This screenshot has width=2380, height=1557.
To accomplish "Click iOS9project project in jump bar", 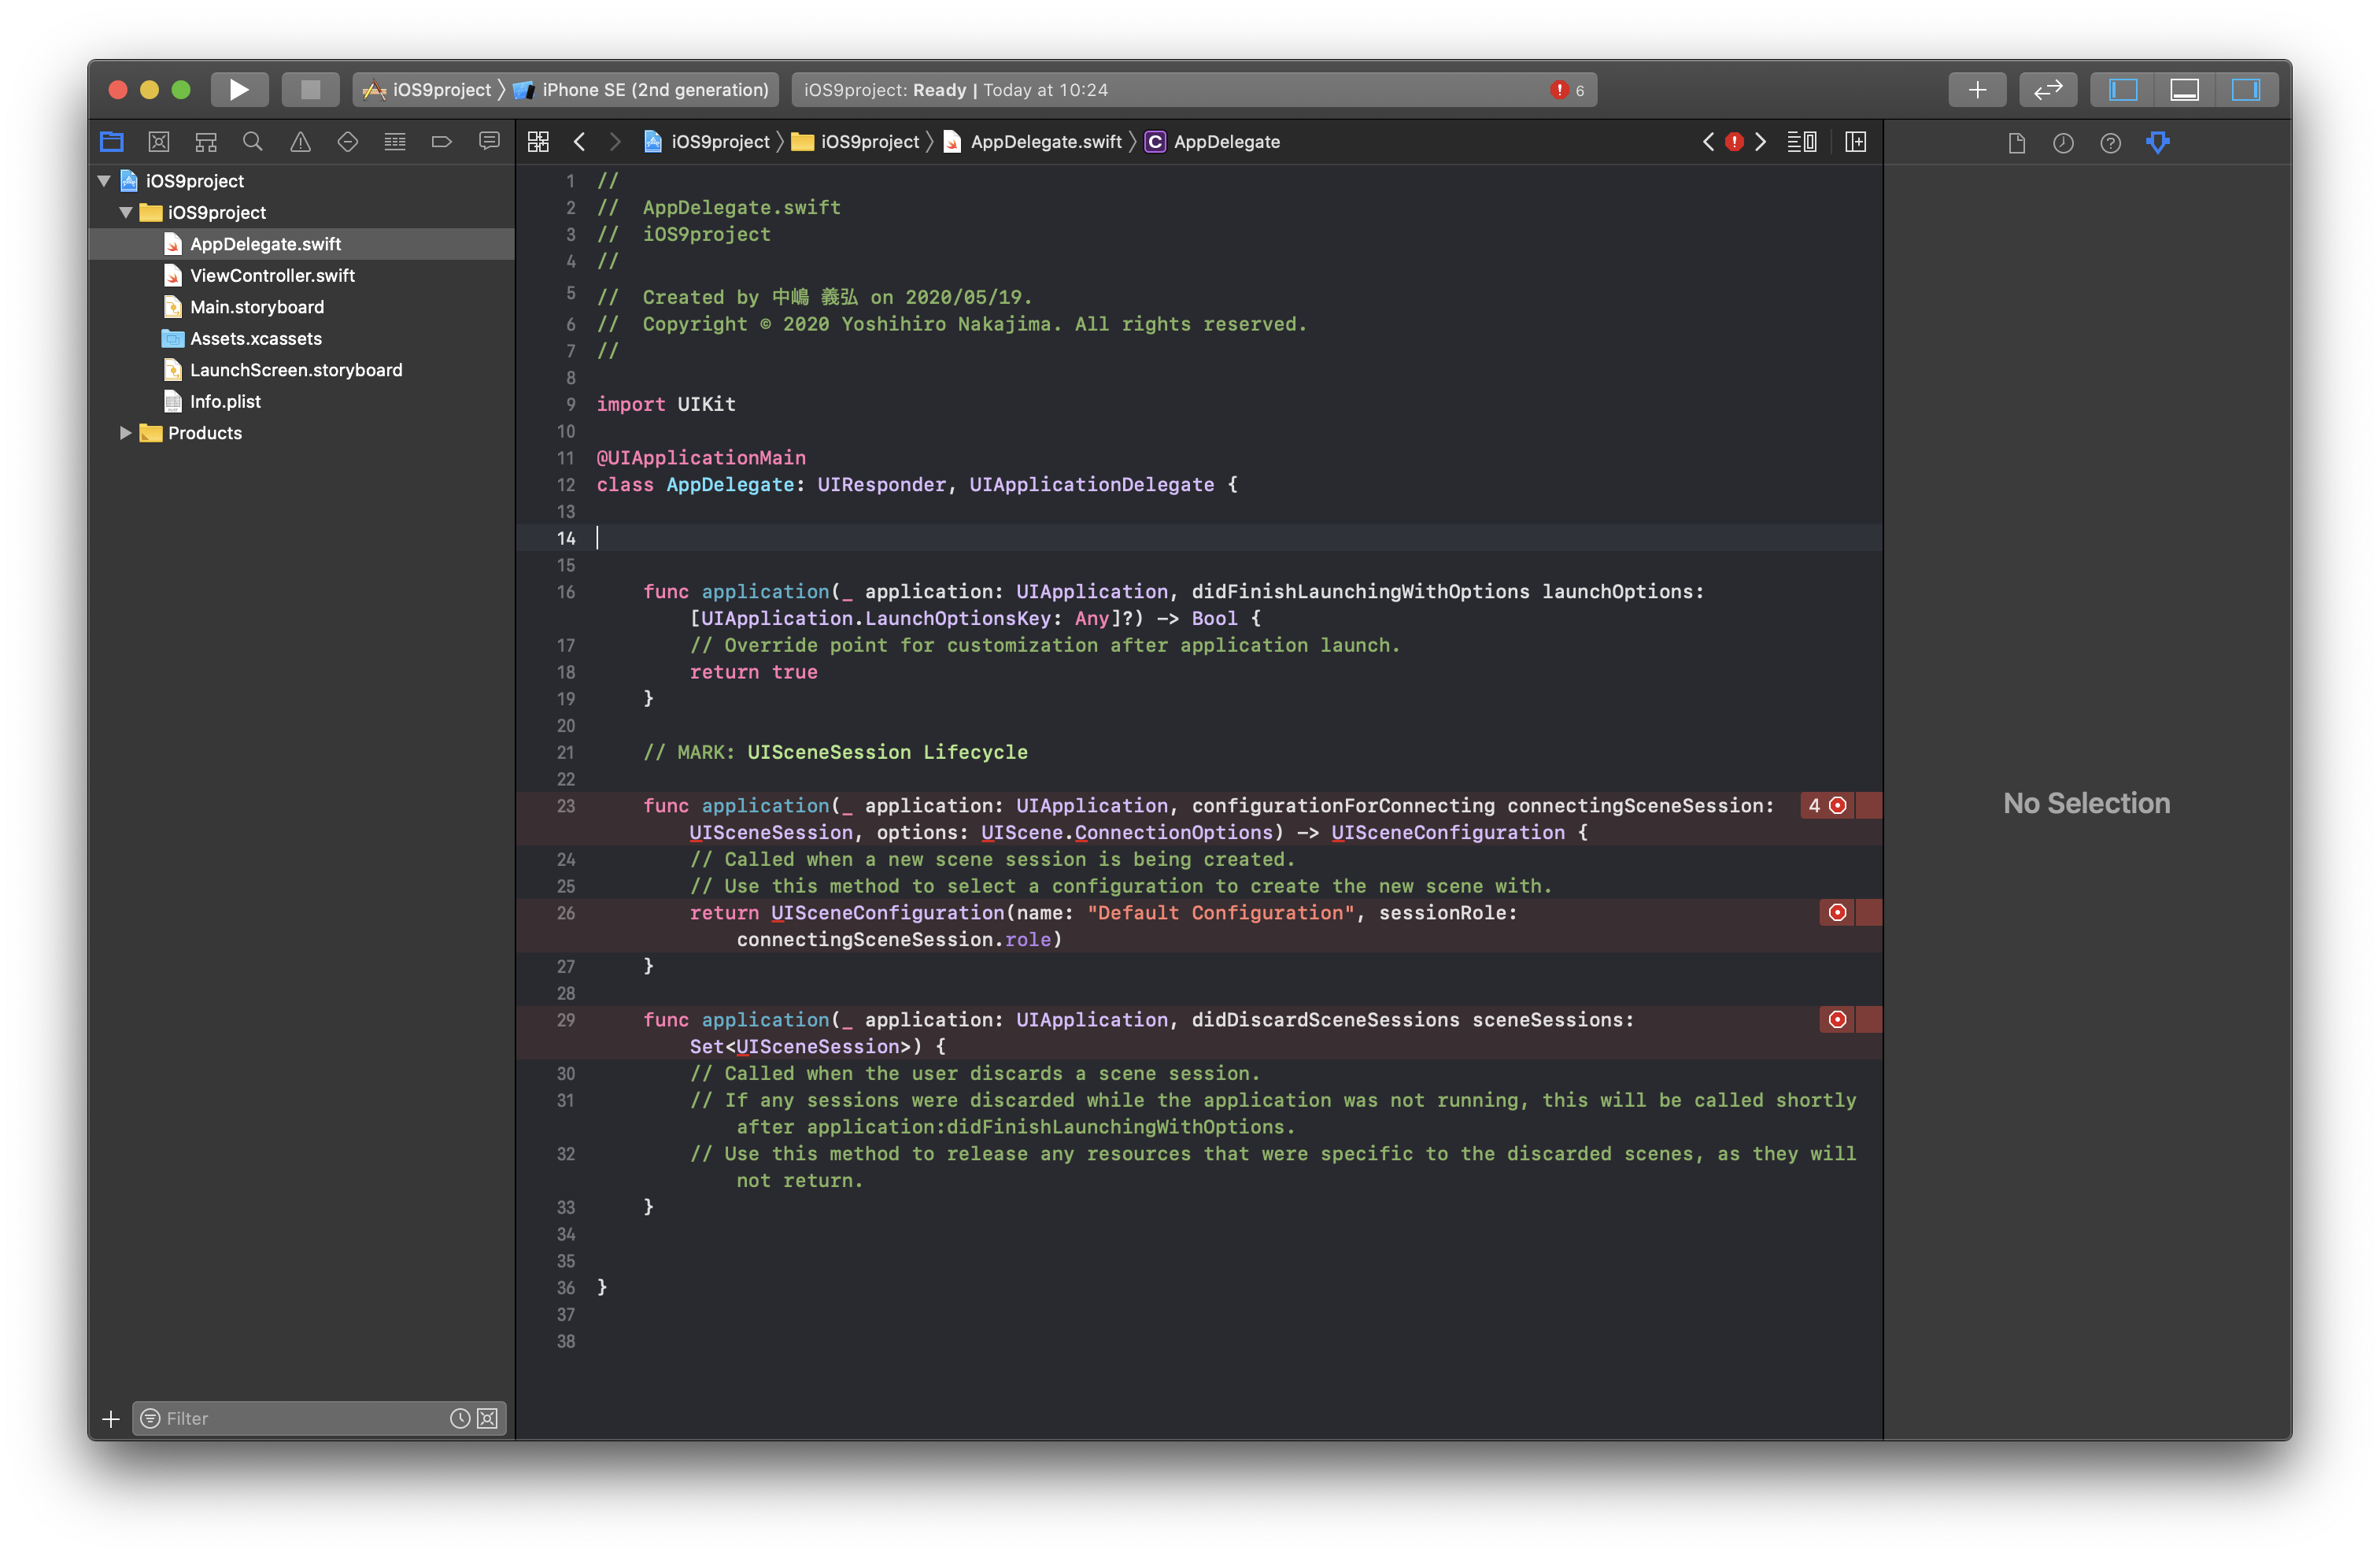I will tap(707, 142).
